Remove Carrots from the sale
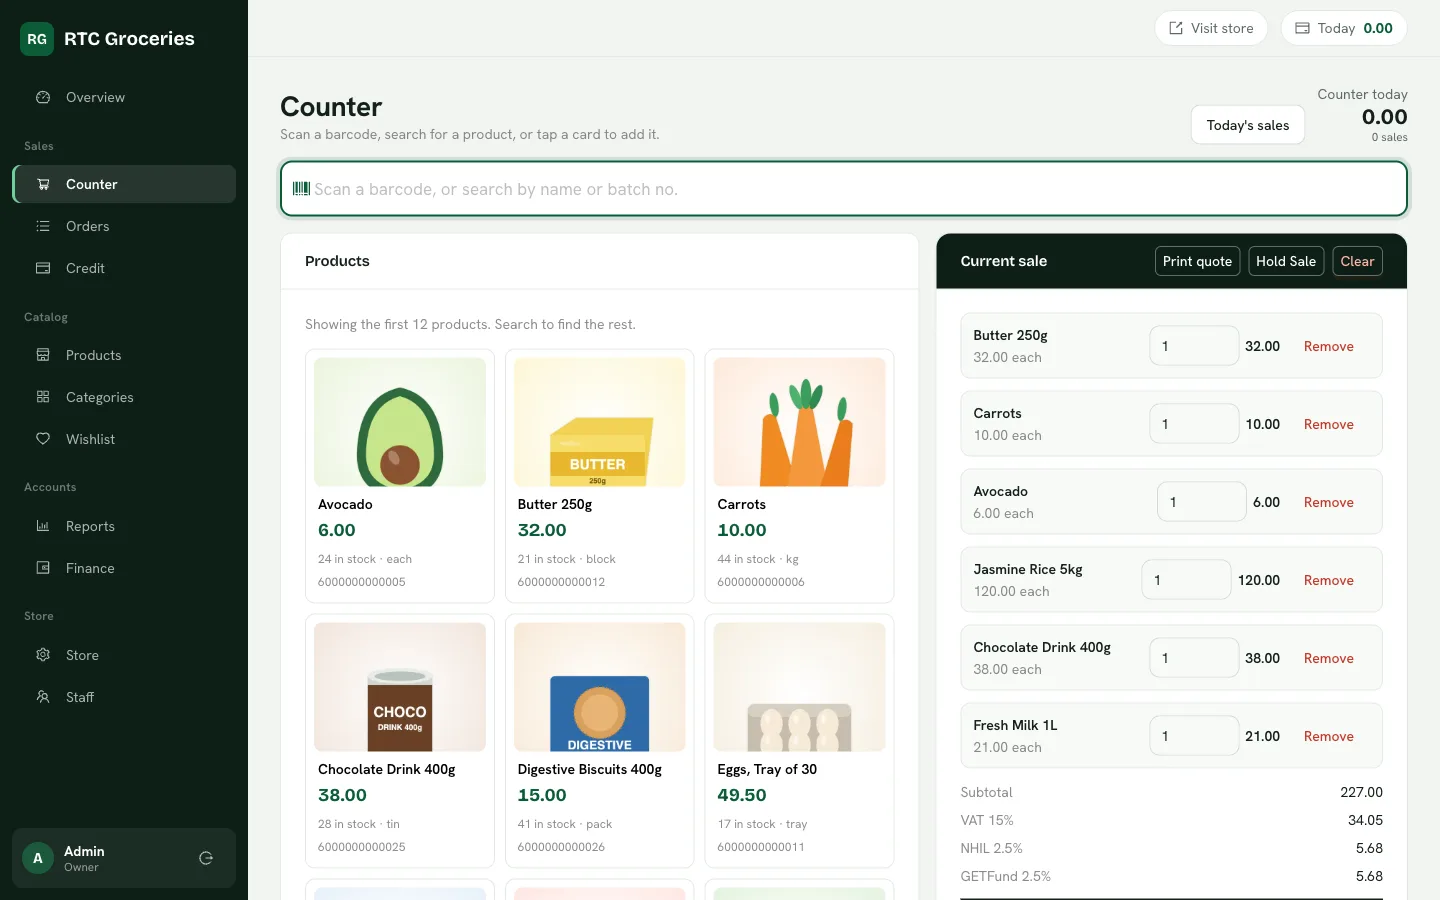Viewport: 1440px width, 900px height. click(x=1328, y=424)
